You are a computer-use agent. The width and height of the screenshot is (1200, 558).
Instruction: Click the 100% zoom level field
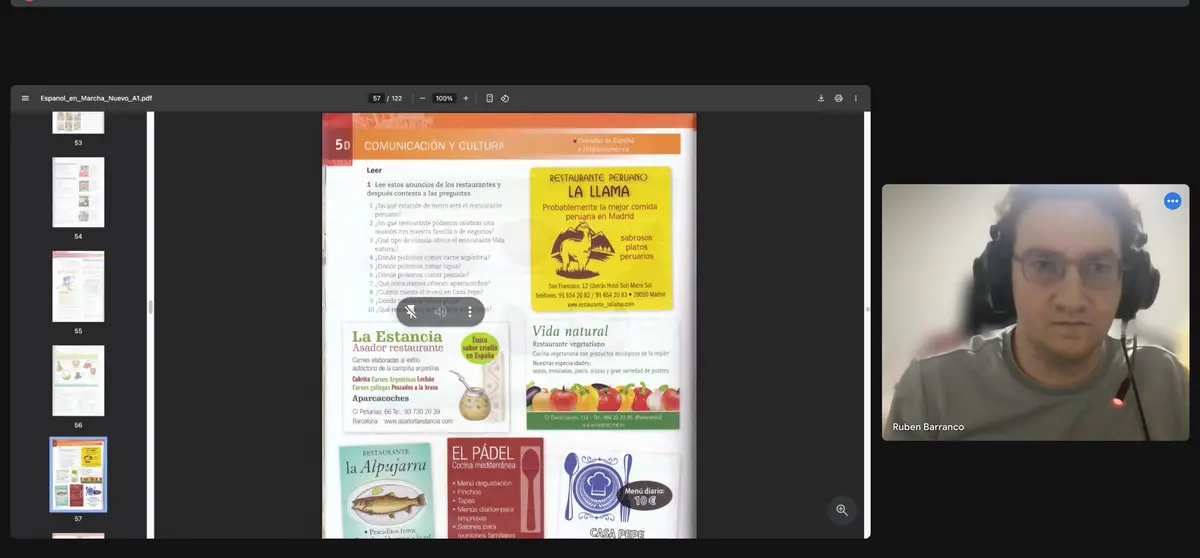[444, 98]
